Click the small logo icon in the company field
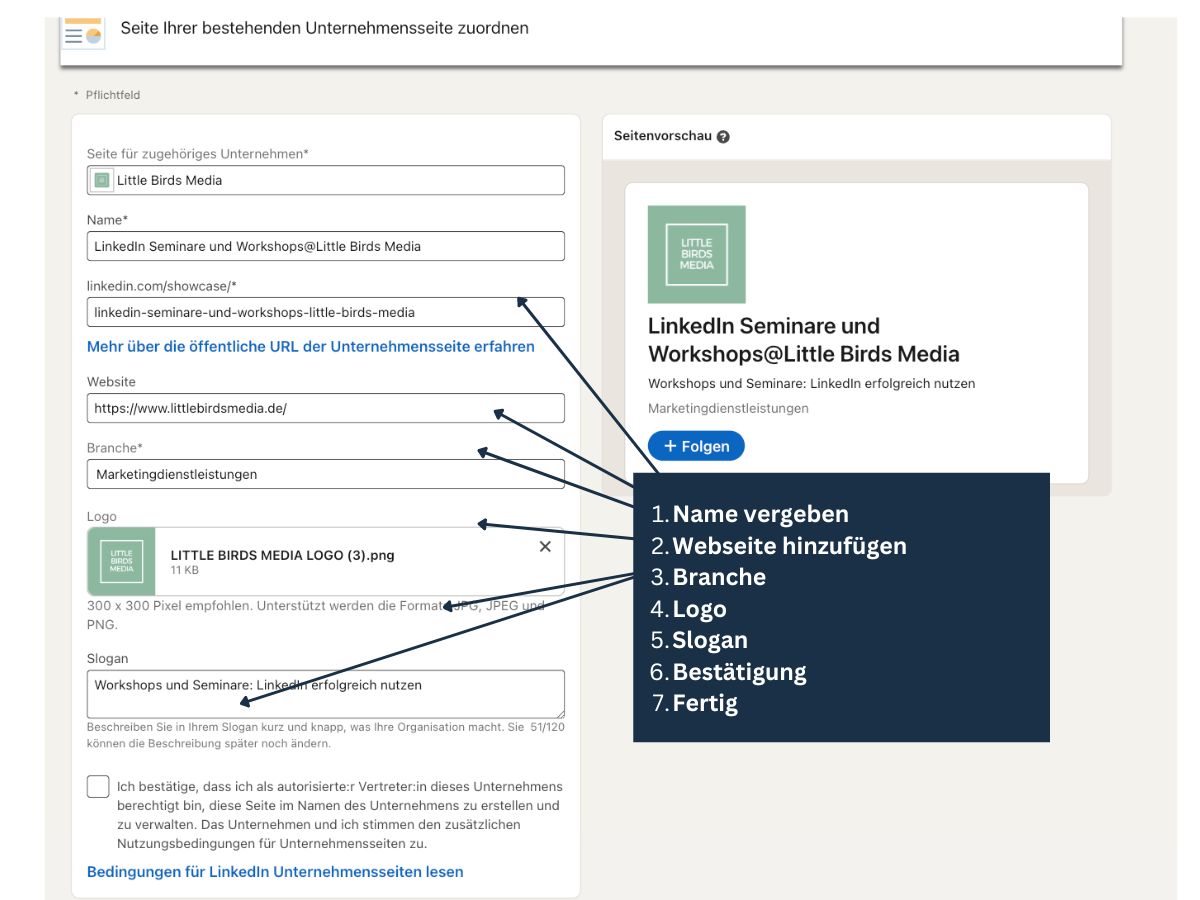 click(101, 180)
